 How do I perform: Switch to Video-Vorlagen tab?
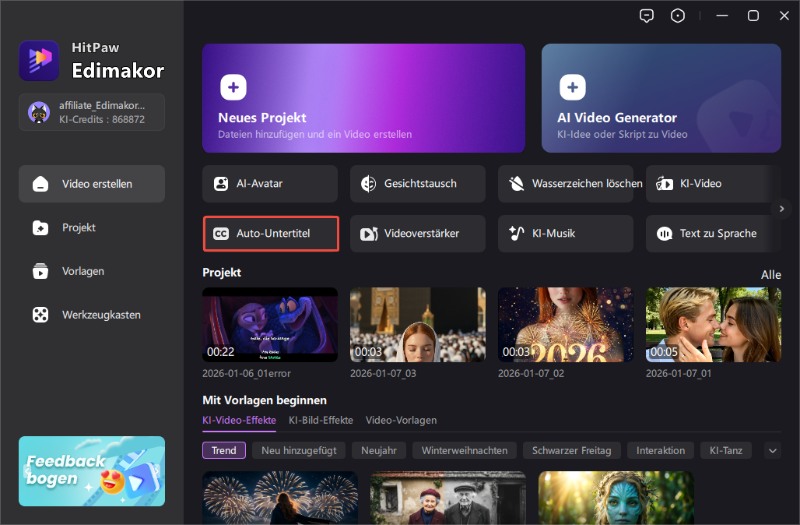(x=401, y=421)
